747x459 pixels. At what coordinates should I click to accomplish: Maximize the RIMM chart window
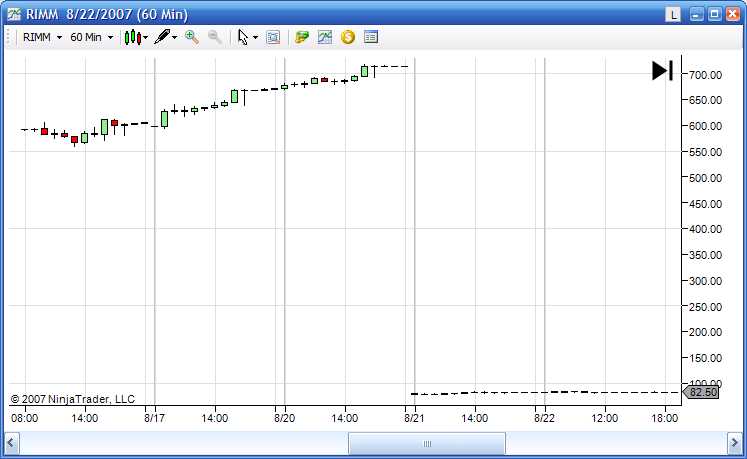point(715,14)
